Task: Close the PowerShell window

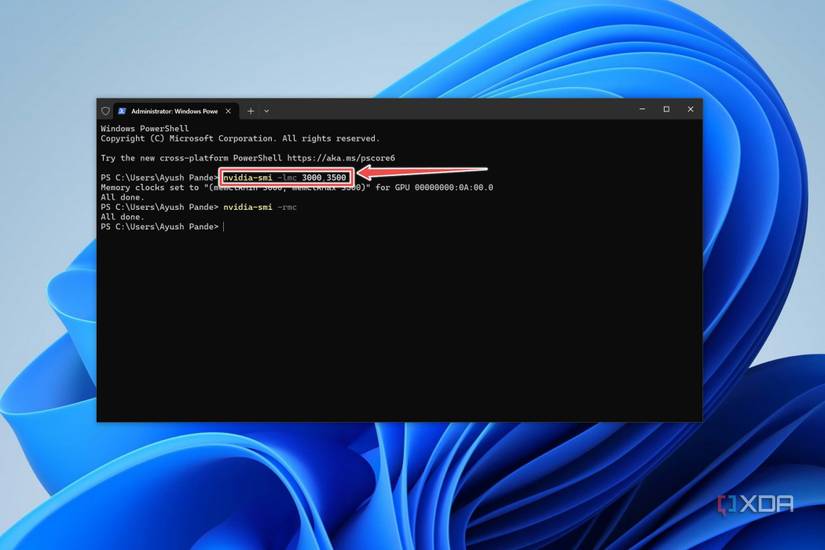Action: coord(690,109)
